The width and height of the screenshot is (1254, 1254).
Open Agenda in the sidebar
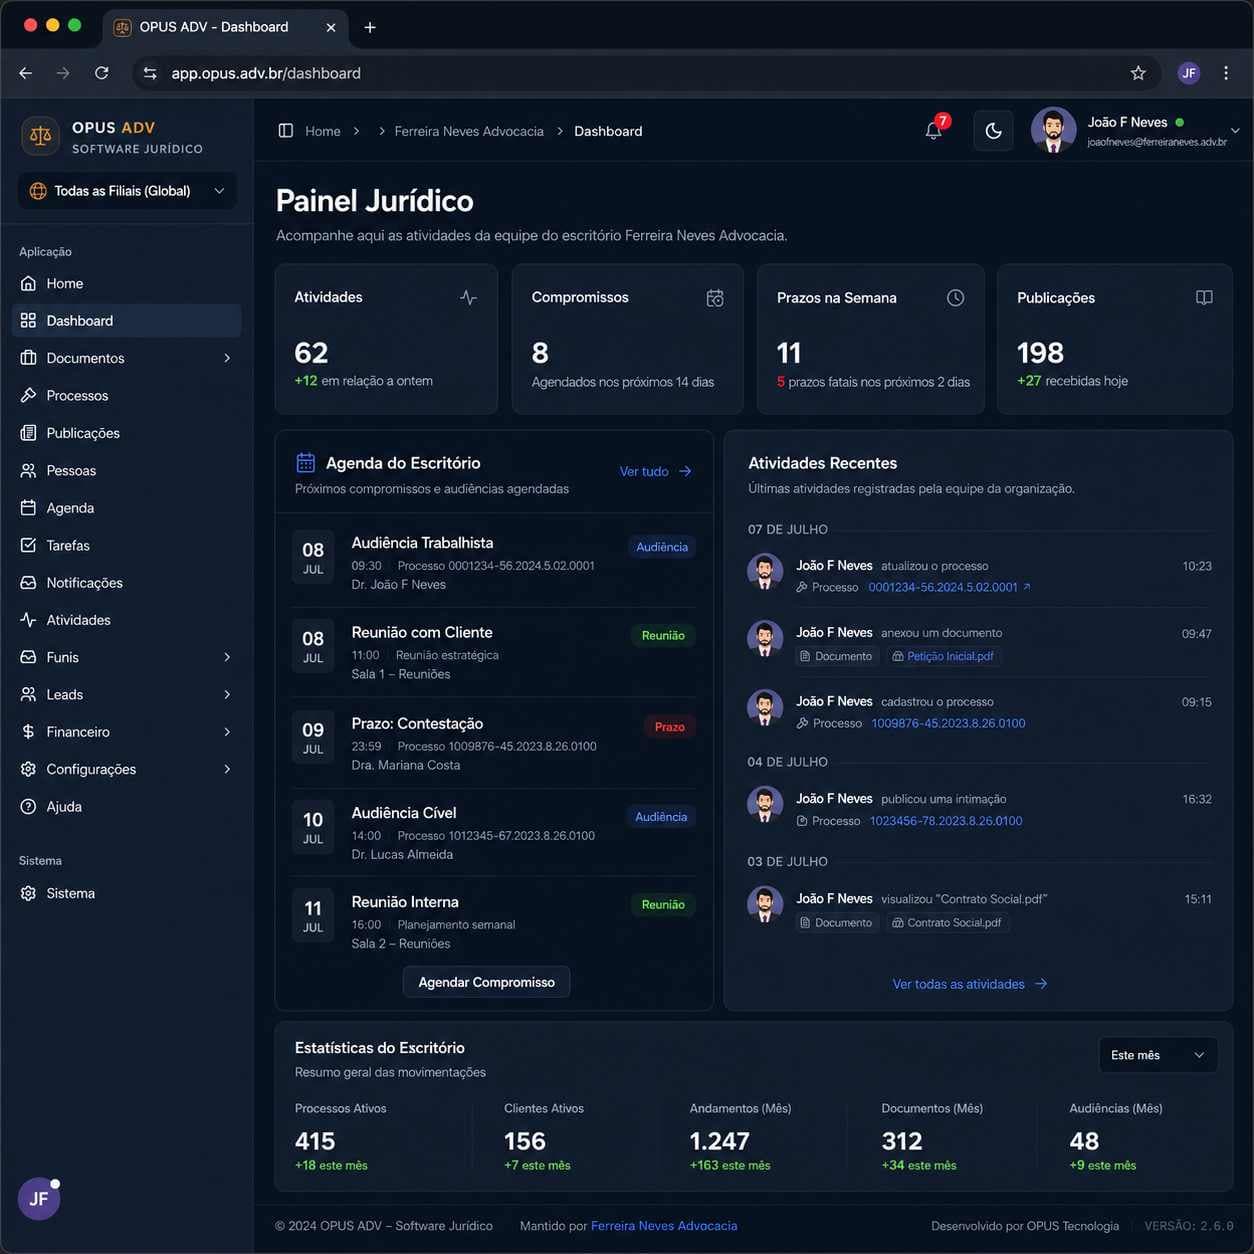pyautogui.click(x=127, y=508)
